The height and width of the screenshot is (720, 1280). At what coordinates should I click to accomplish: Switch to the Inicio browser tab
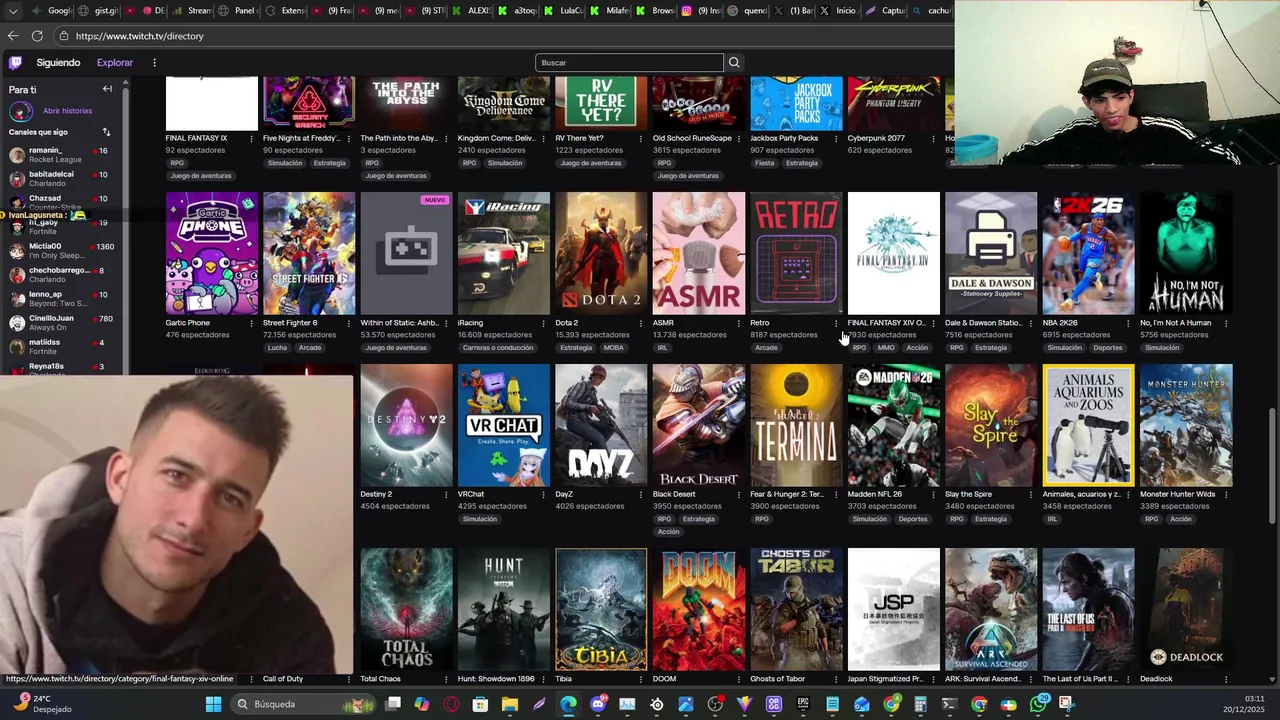tap(840, 11)
